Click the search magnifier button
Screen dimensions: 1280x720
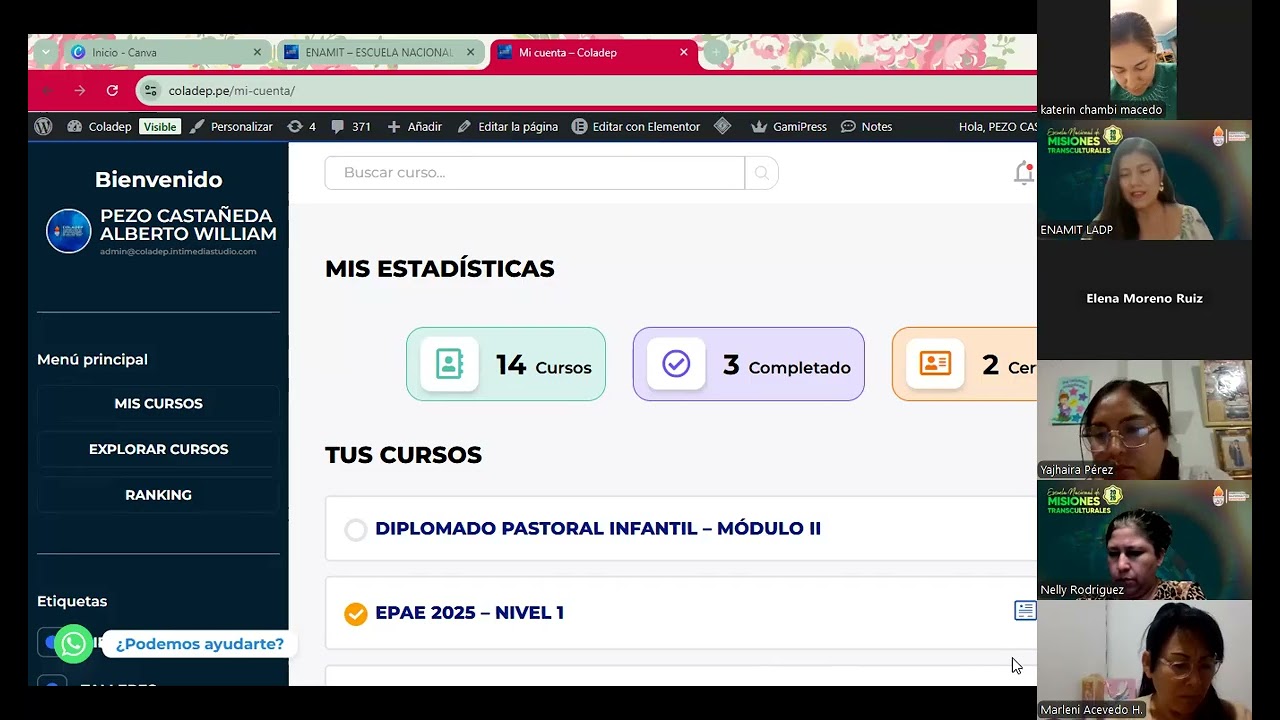tap(761, 173)
